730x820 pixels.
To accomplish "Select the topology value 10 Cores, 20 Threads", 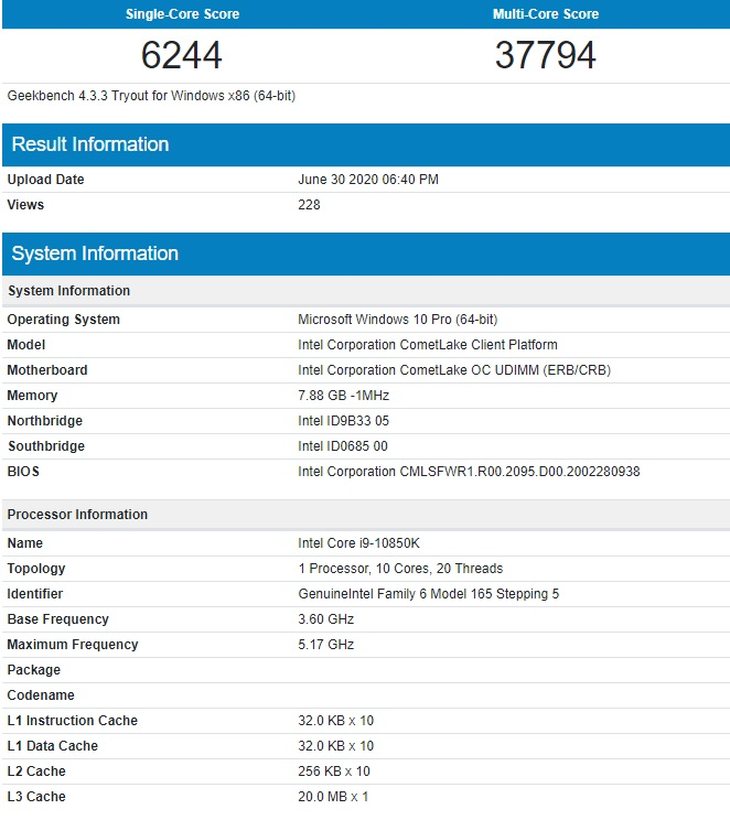I will (400, 568).
